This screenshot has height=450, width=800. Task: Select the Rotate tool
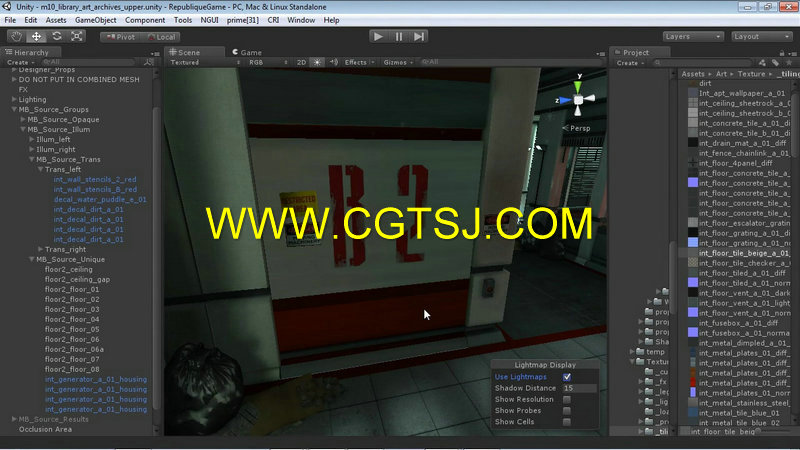[57, 36]
